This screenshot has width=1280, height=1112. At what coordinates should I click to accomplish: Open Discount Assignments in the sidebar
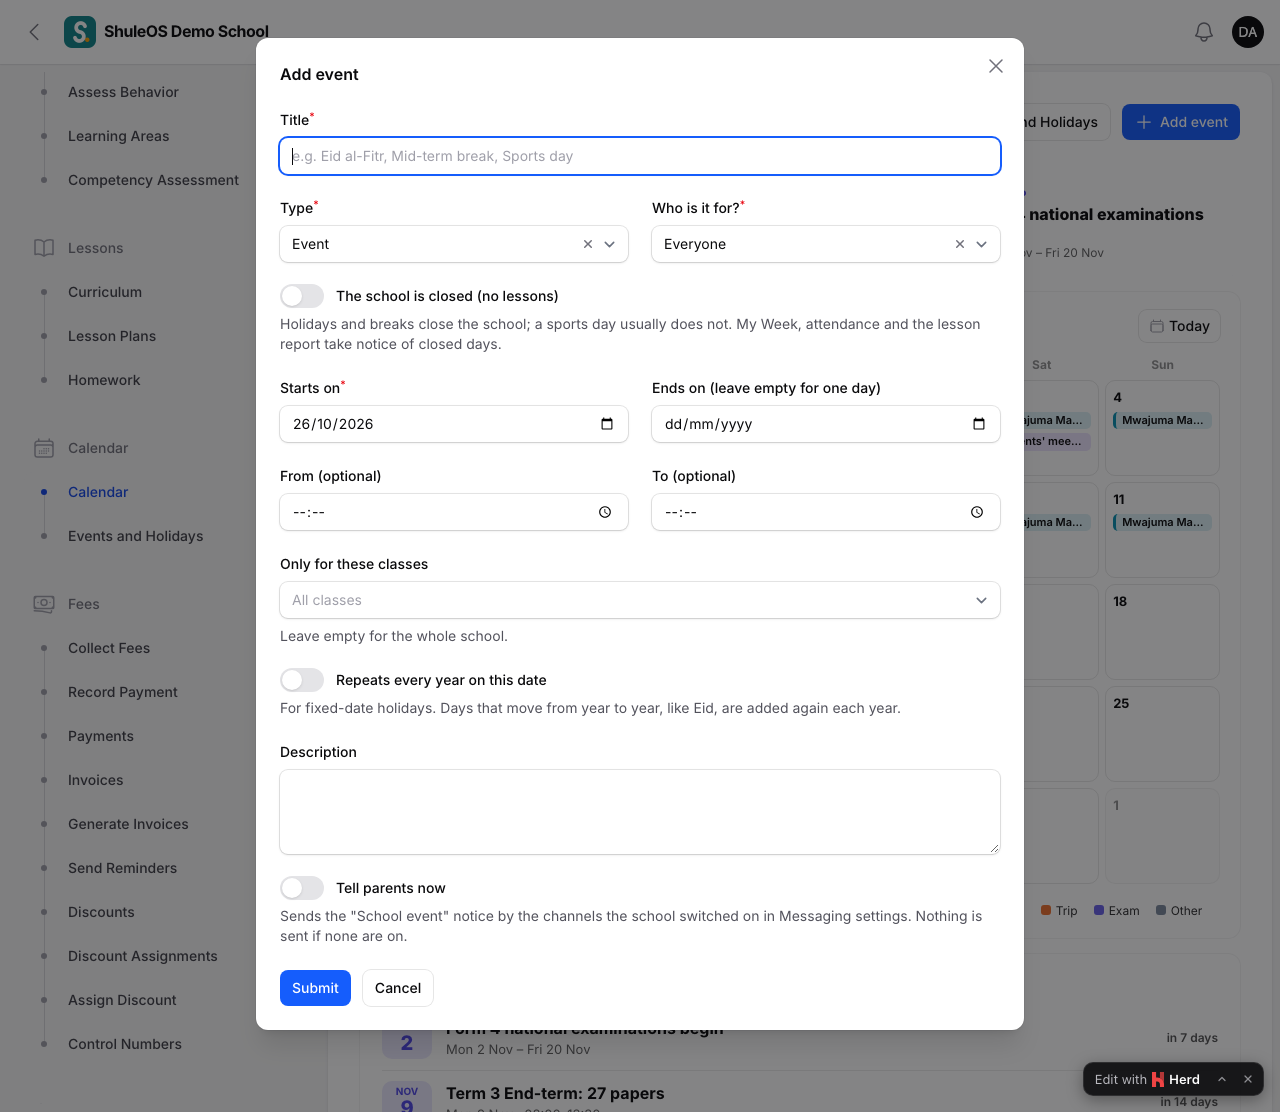[x=143, y=956]
